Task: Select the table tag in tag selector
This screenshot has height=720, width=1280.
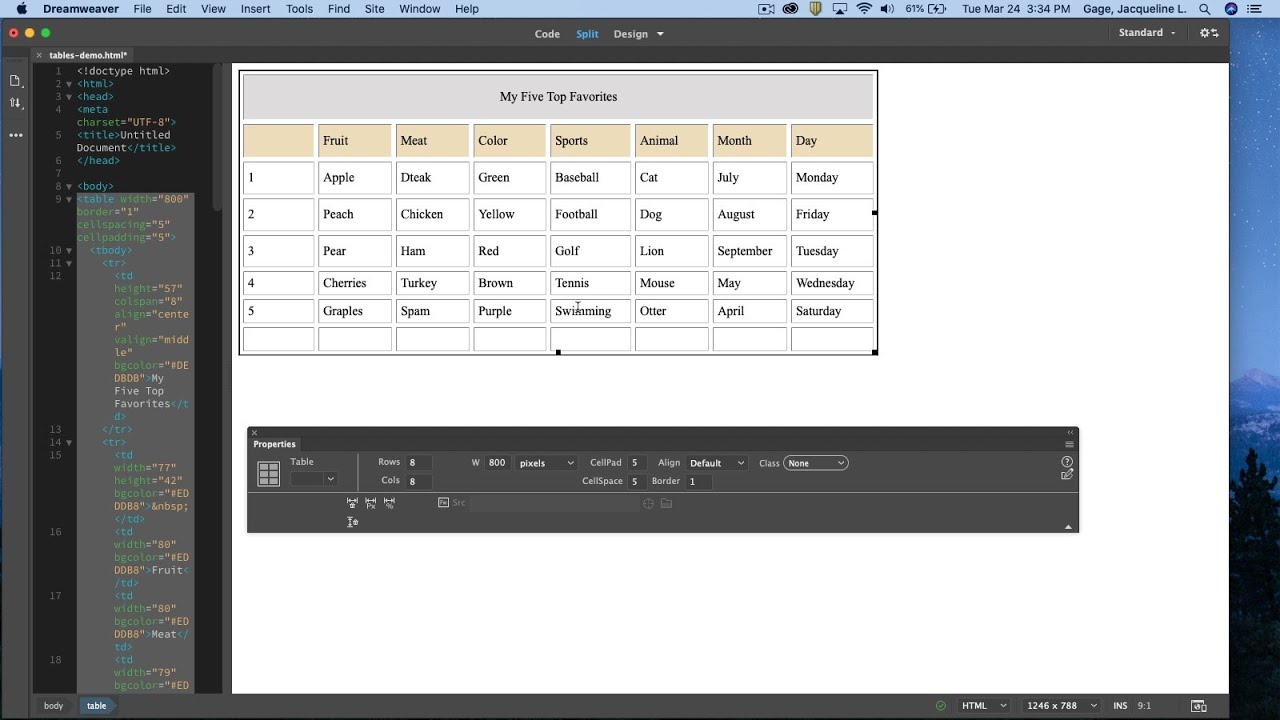Action: click(x=97, y=706)
